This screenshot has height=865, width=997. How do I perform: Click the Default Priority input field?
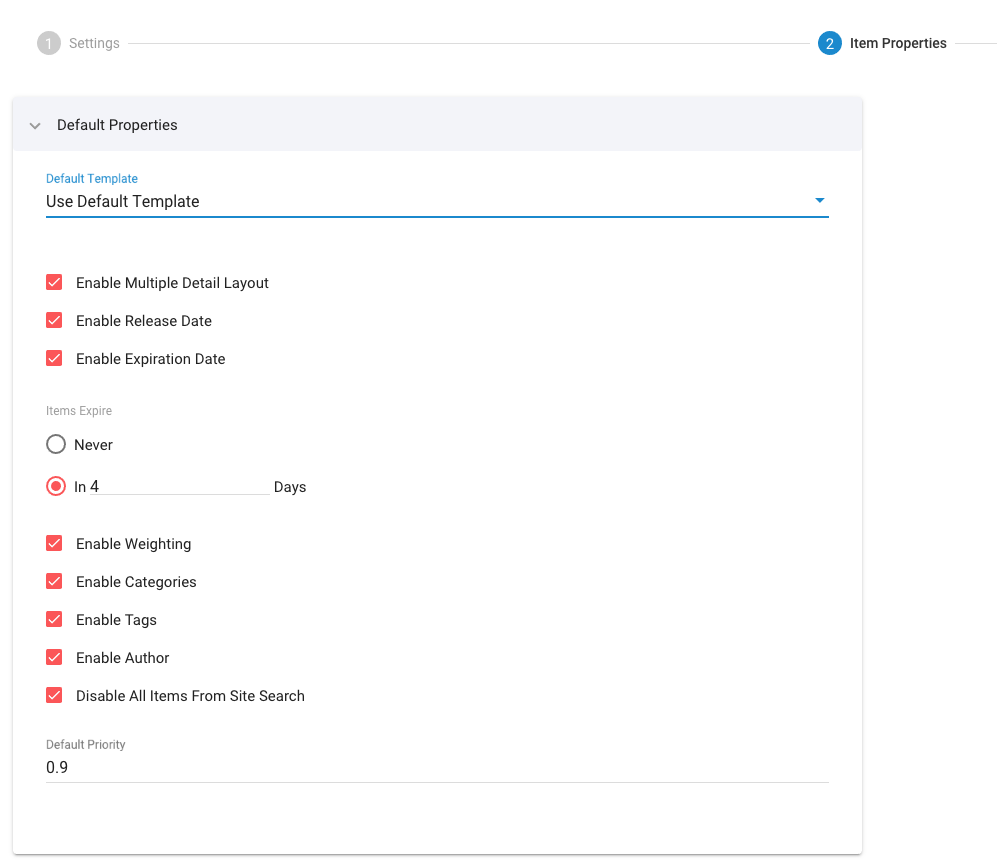click(437, 768)
